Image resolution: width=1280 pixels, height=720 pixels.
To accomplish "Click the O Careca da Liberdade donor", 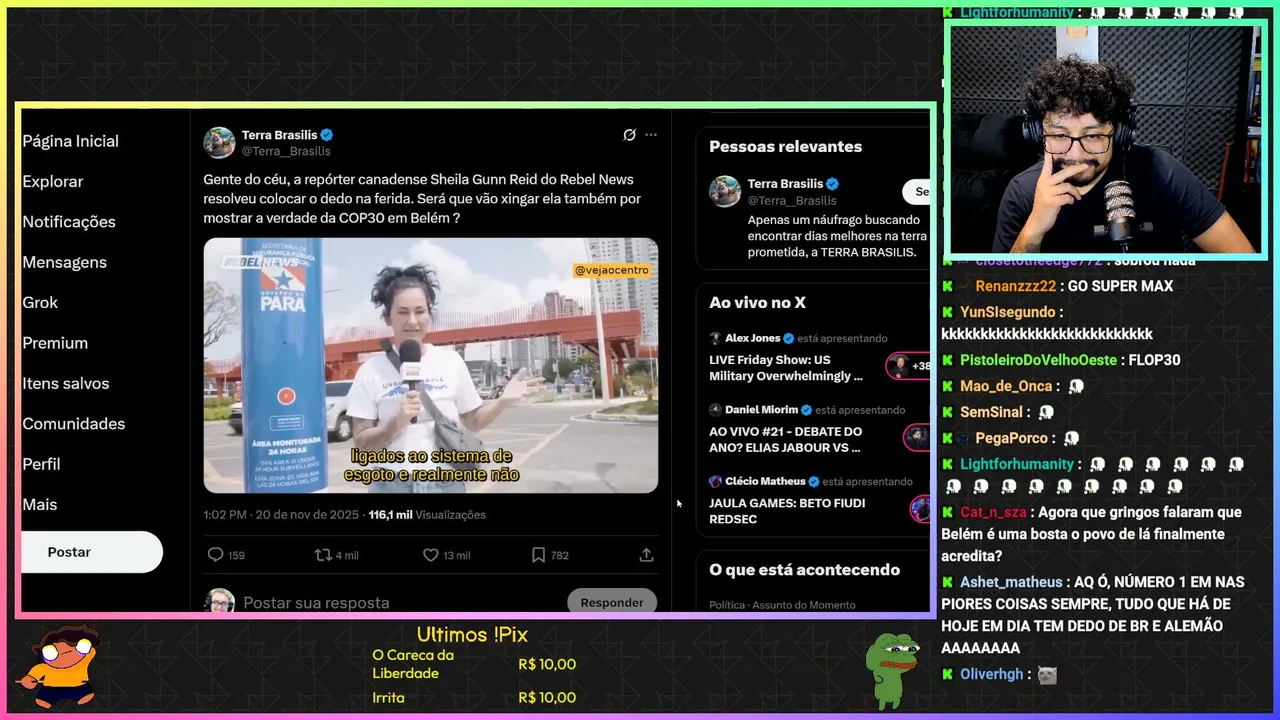I will [x=413, y=664].
